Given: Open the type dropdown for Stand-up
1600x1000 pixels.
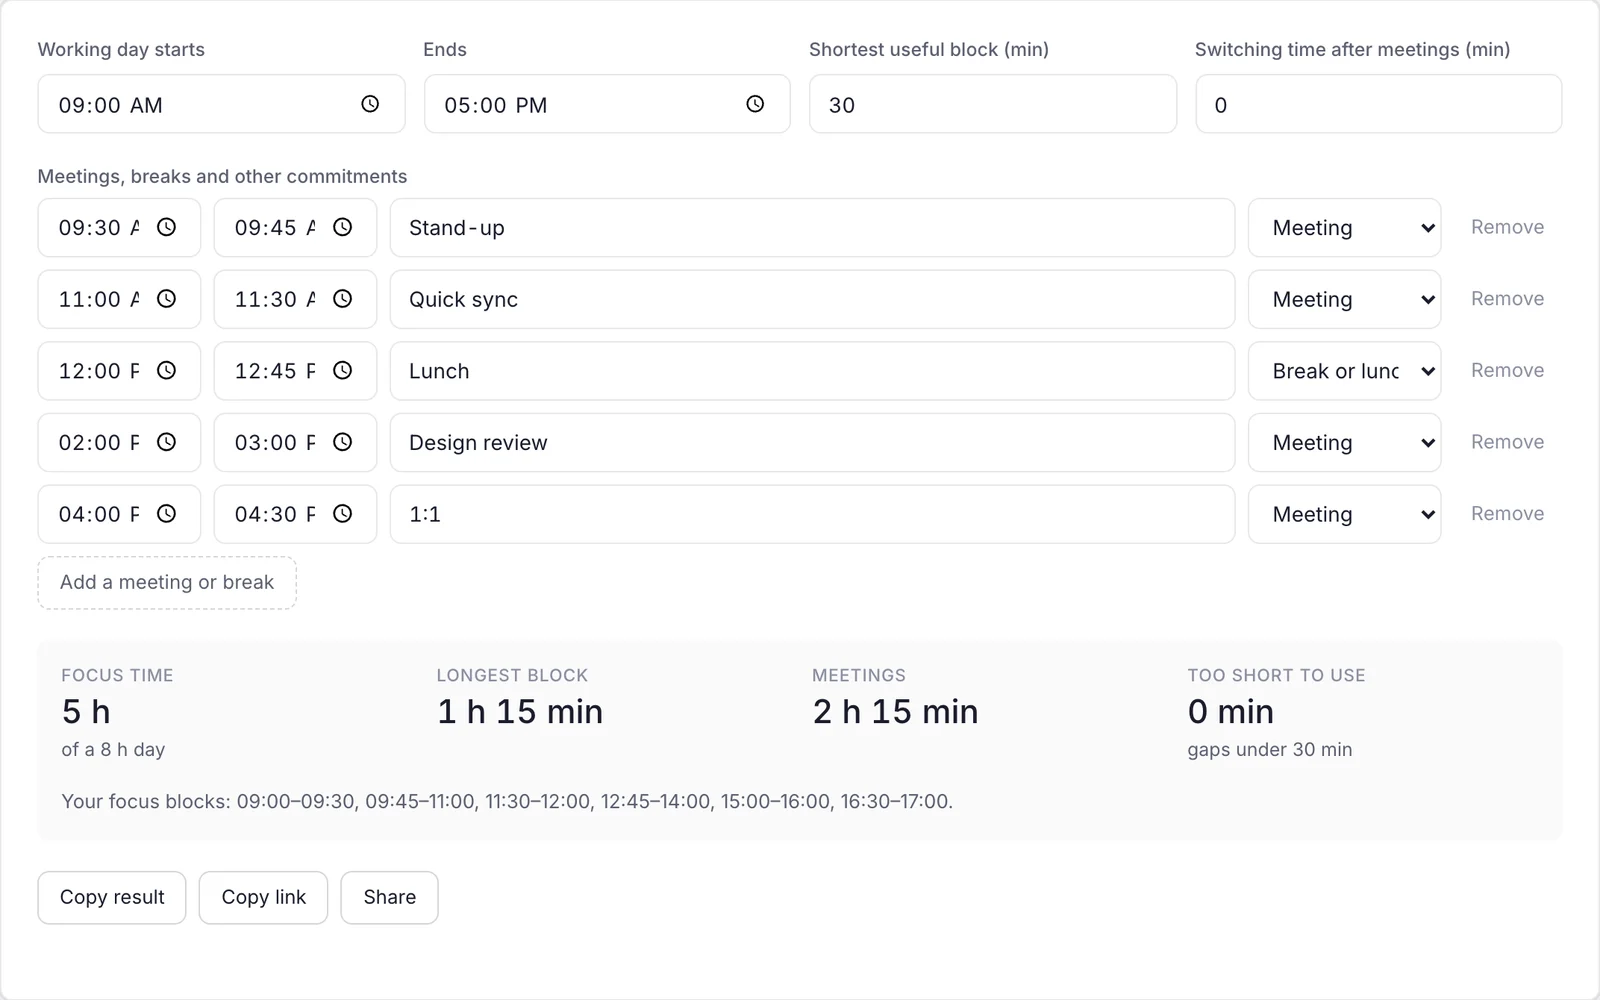Looking at the screenshot, I should pos(1344,228).
